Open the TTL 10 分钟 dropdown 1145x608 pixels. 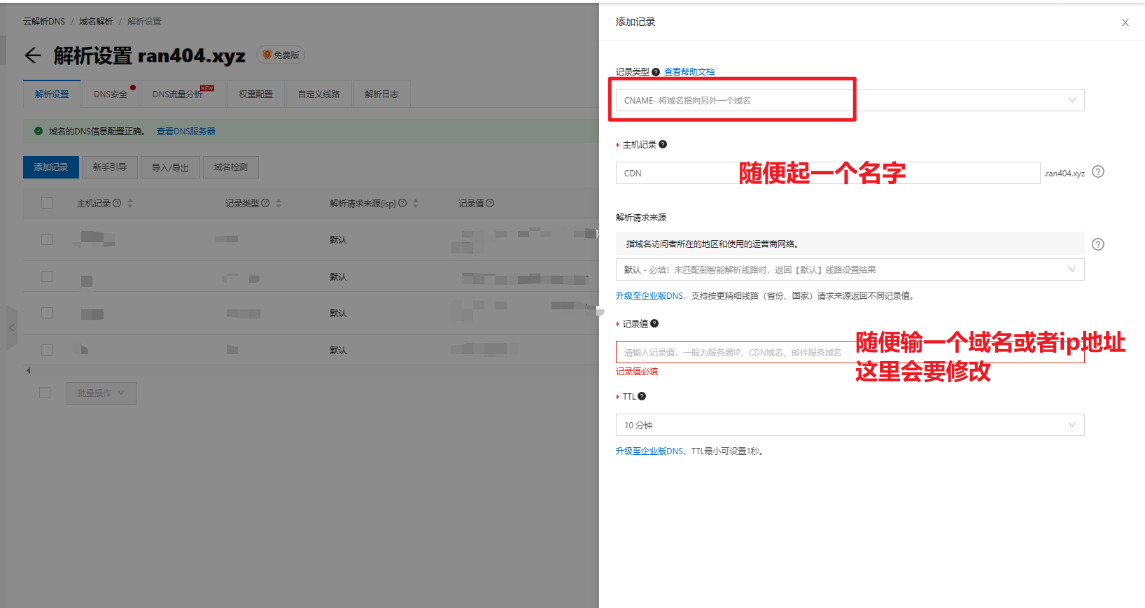click(x=850, y=425)
